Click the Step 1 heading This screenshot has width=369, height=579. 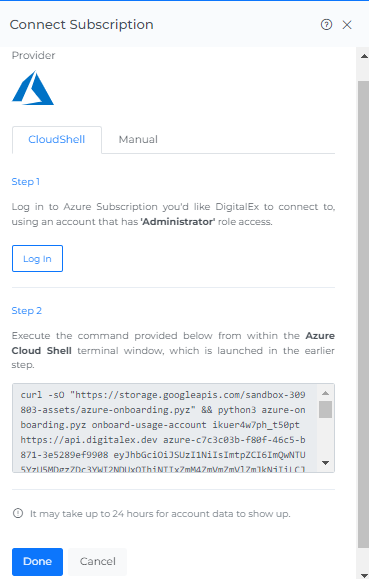click(26, 182)
